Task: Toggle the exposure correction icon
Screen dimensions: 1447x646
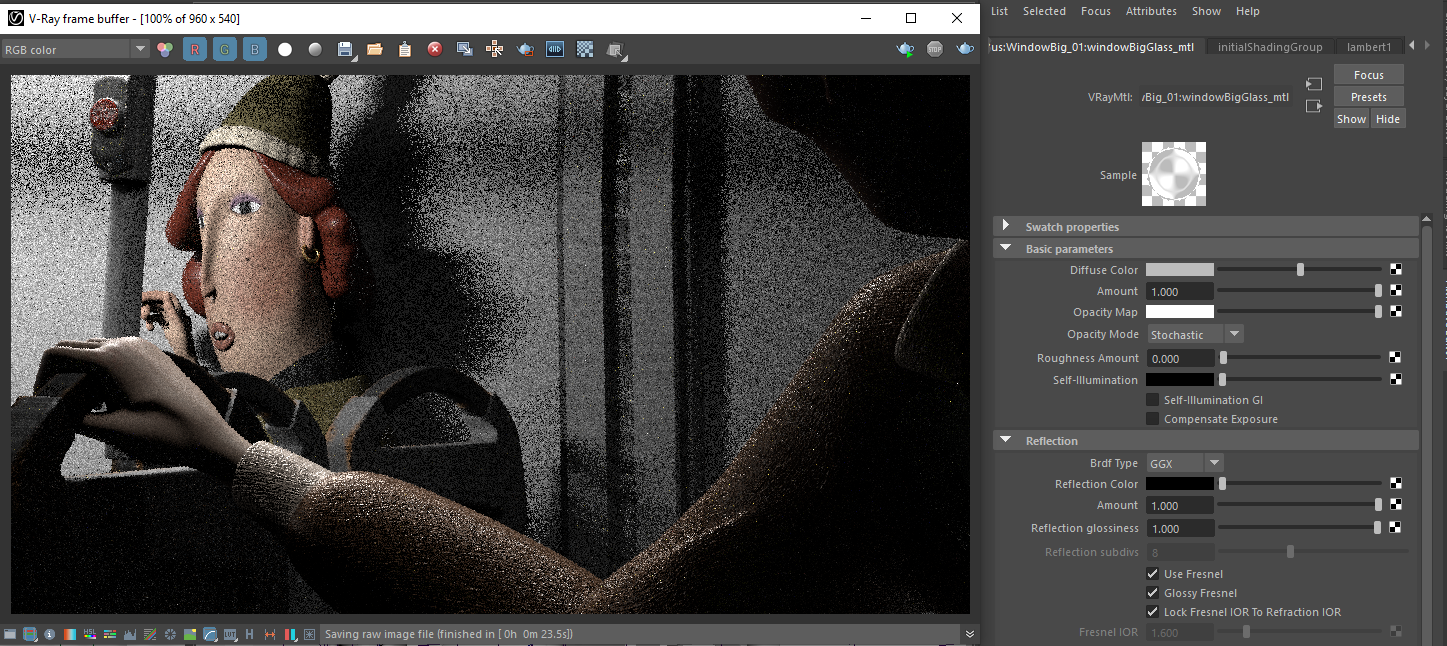Action: (170, 634)
